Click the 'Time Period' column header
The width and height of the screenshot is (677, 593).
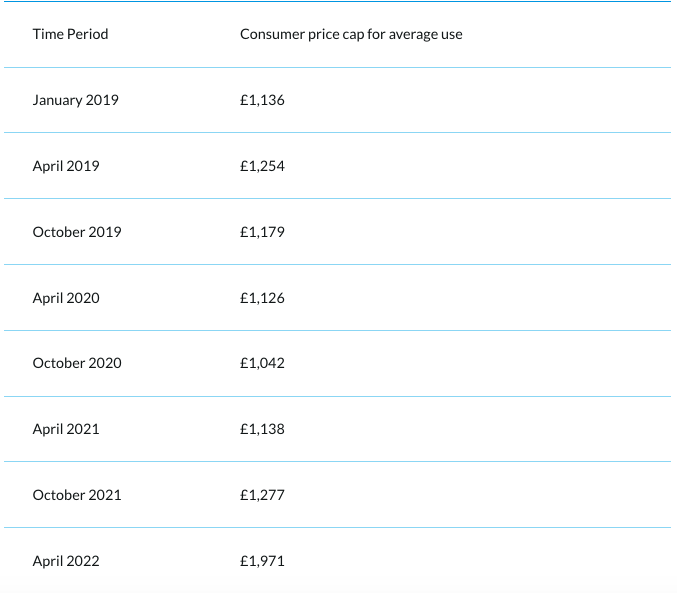coord(70,34)
